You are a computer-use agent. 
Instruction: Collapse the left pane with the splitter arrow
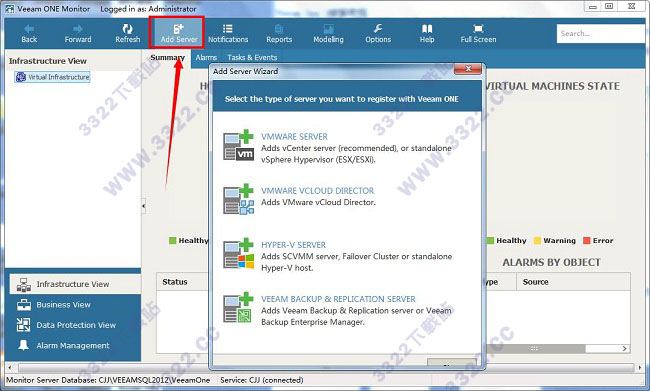[x=144, y=206]
